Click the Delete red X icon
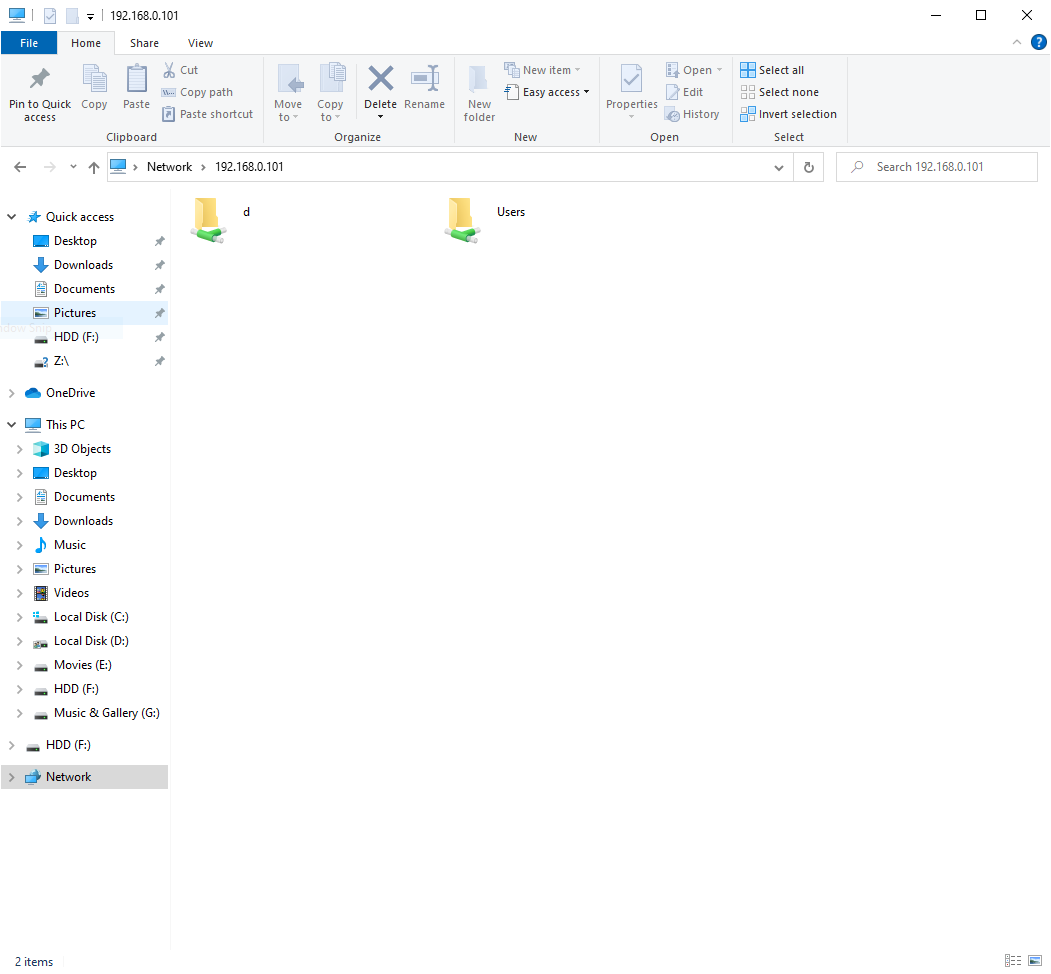 [x=381, y=78]
